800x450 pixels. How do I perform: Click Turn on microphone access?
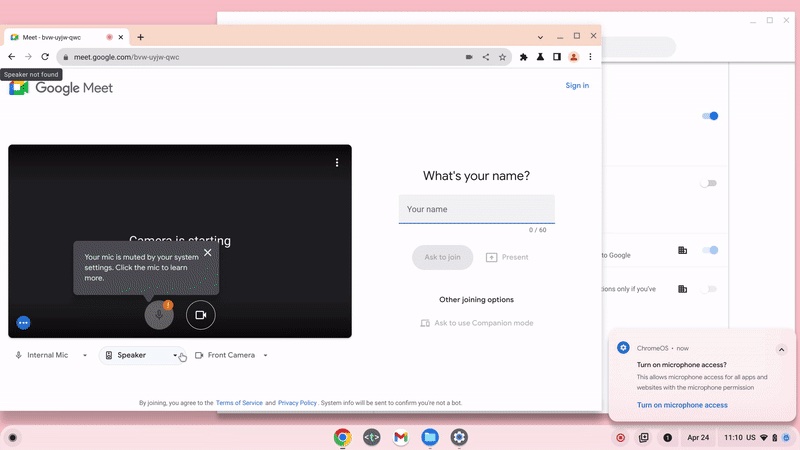(x=682, y=405)
